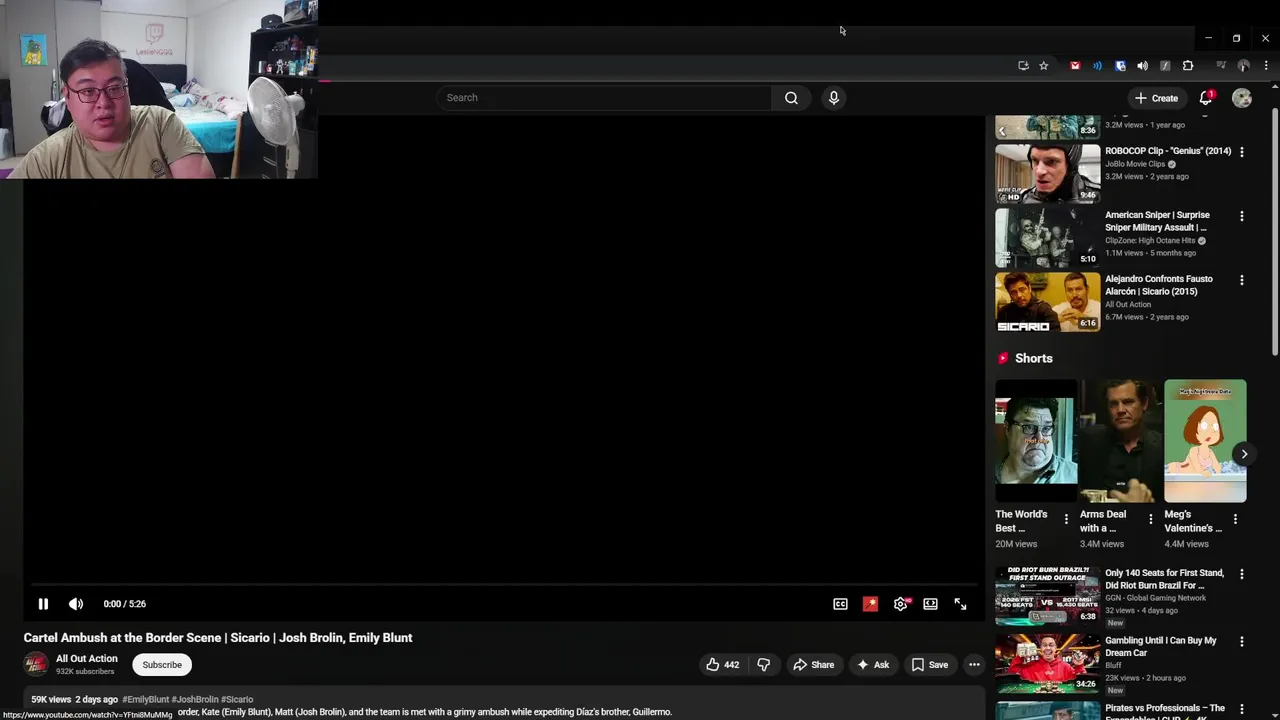
Task: Focus the YouTube search field
Action: pos(604,98)
